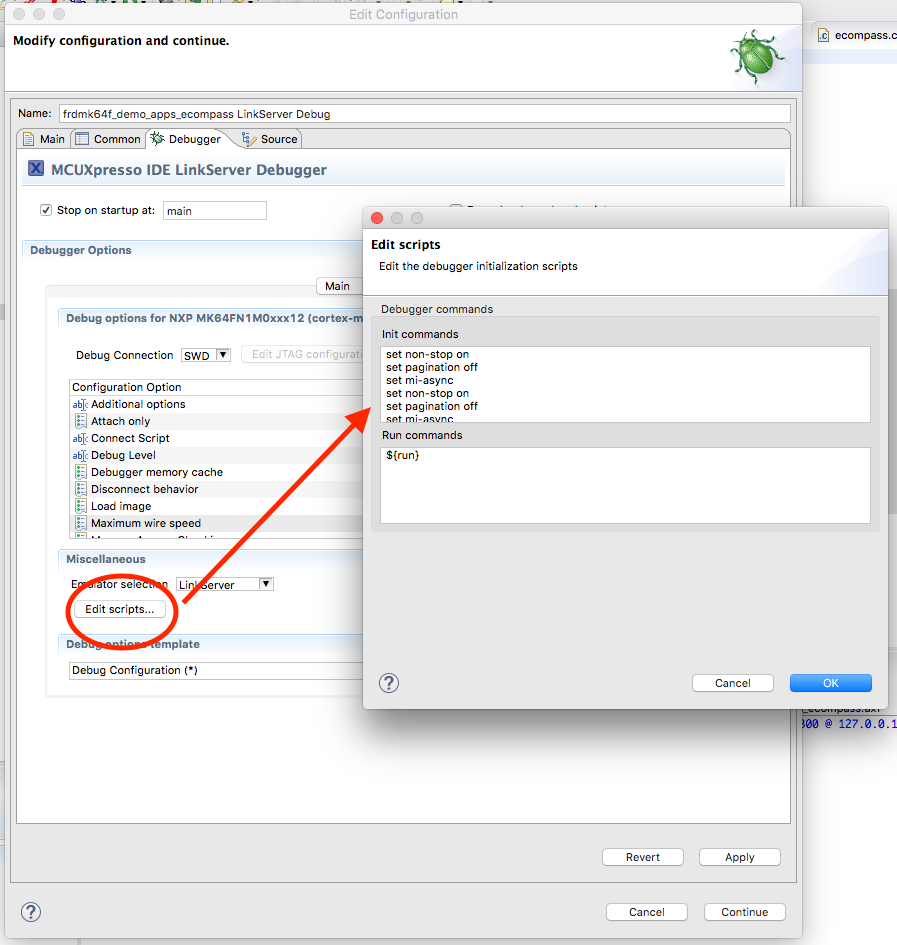Viewport: 897px width, 945px height.
Task: Select the Debug Level option row
Action: point(217,455)
